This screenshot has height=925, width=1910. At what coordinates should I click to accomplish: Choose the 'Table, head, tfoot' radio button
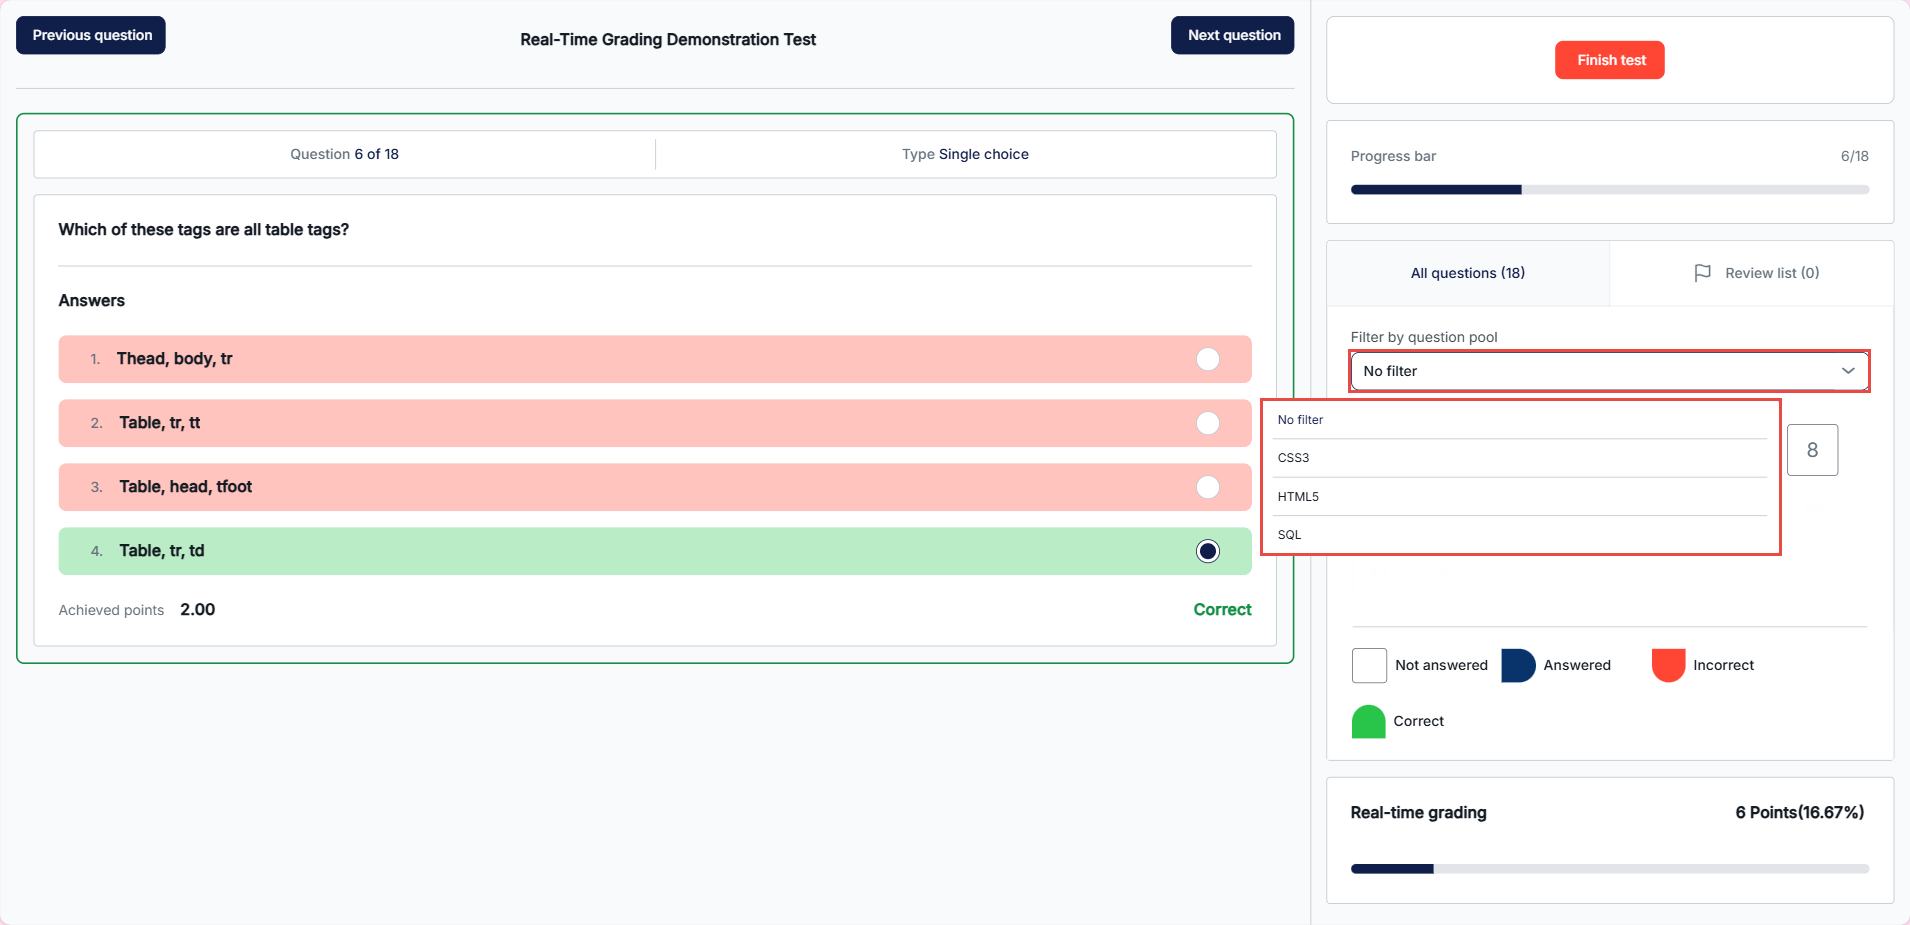tap(1207, 487)
